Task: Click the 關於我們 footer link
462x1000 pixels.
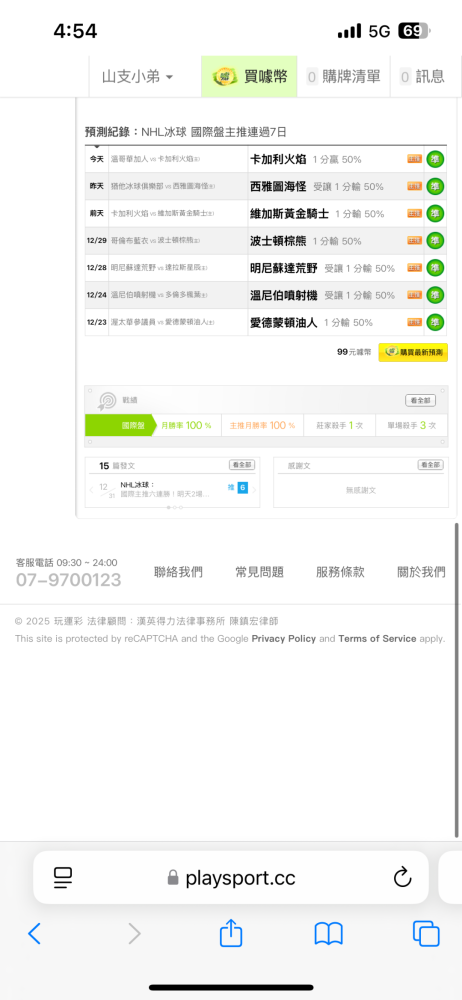Action: tap(421, 572)
